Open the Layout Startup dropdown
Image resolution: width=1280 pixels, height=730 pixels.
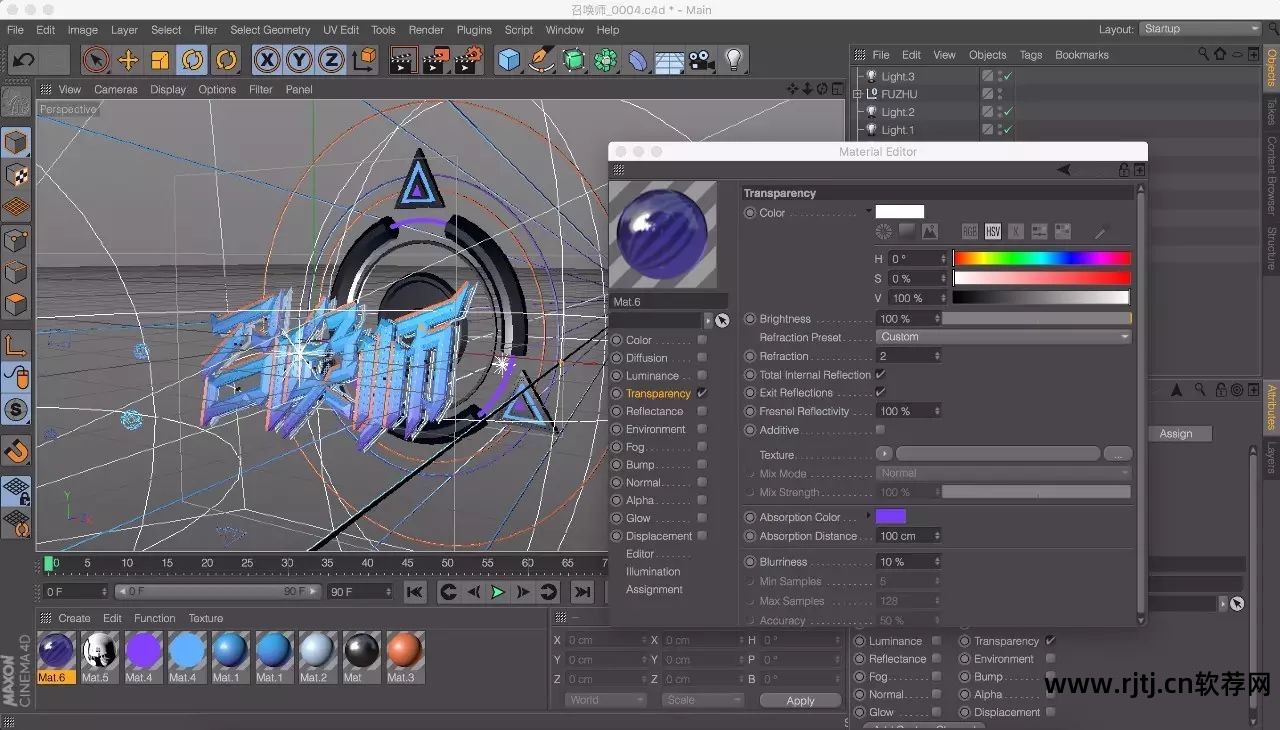1199,29
